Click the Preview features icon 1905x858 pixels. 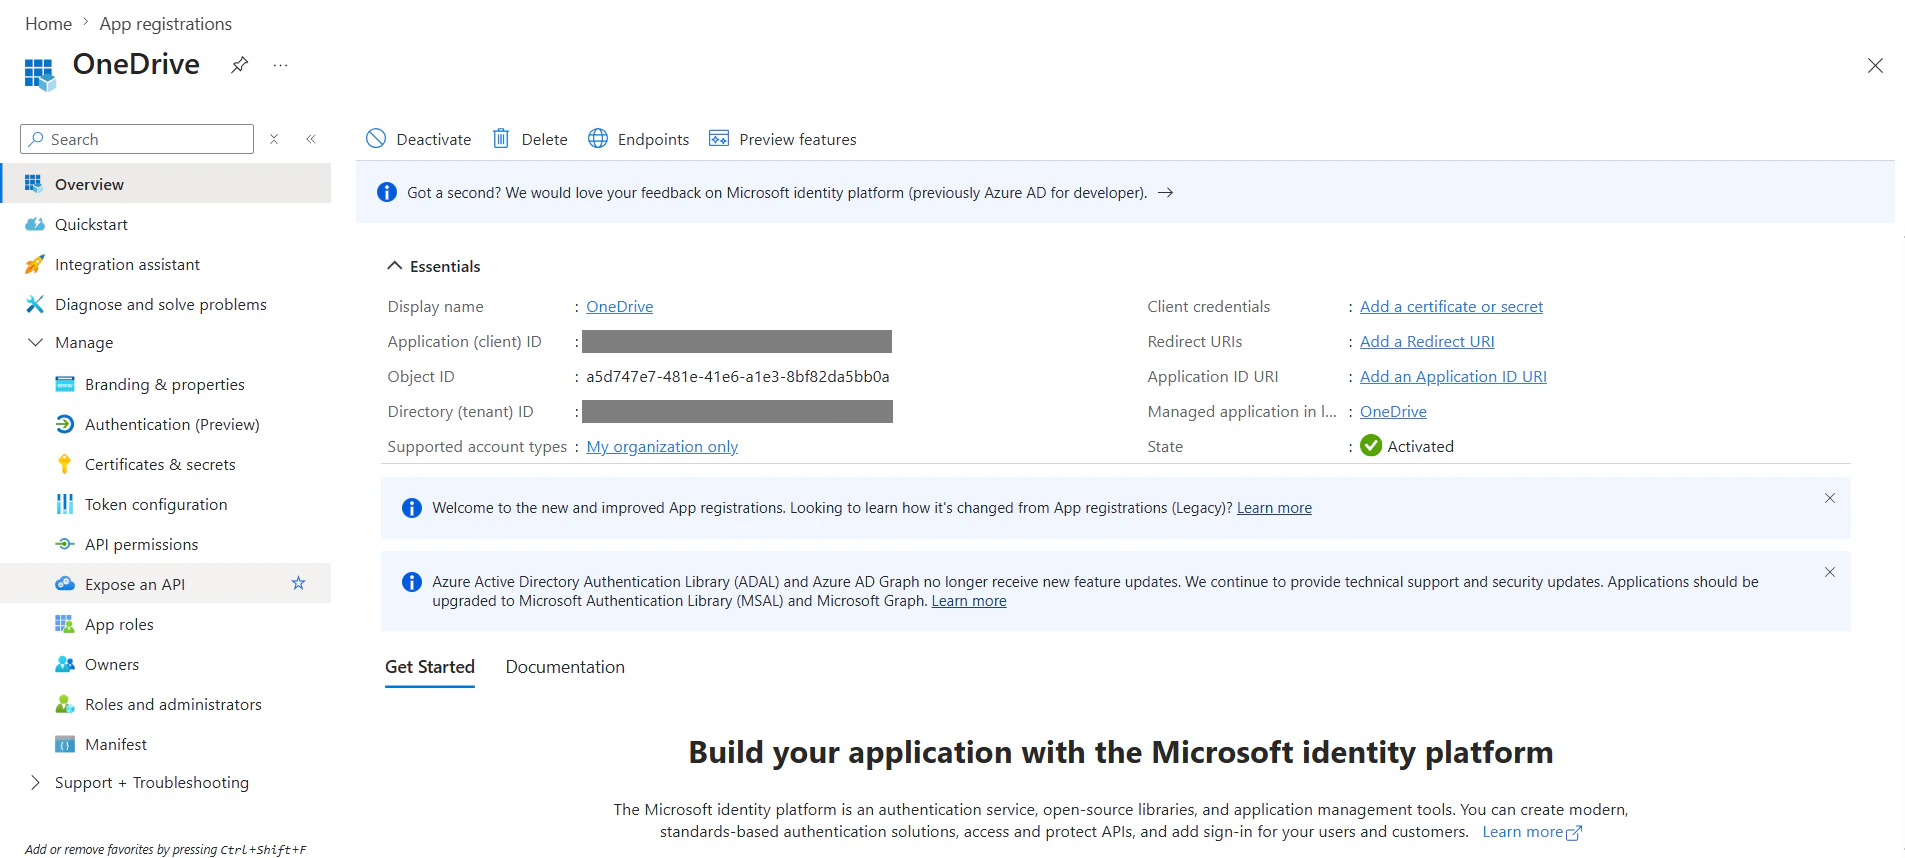719,138
